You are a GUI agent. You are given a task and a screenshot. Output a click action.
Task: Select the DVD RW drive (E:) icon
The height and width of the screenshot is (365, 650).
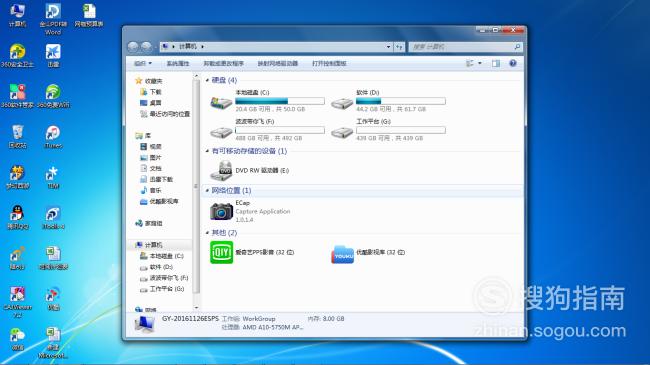click(x=221, y=170)
